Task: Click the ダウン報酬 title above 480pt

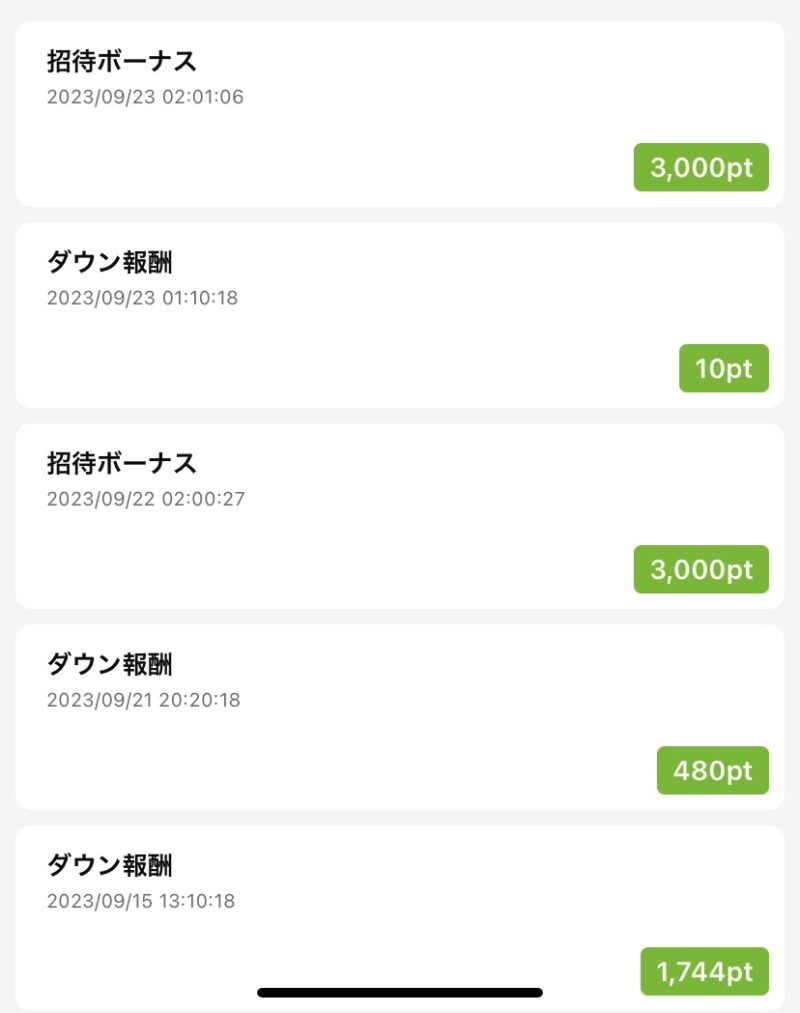Action: coord(110,664)
